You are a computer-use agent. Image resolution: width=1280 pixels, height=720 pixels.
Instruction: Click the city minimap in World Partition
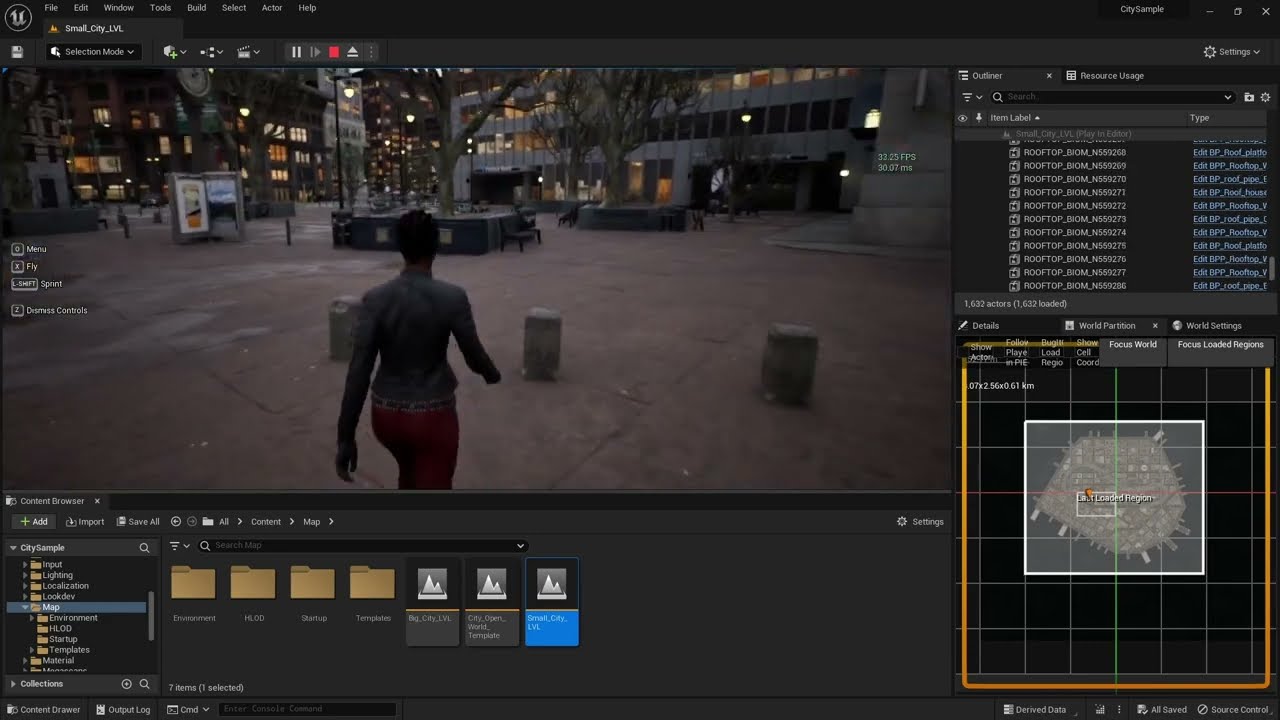[1114, 497]
